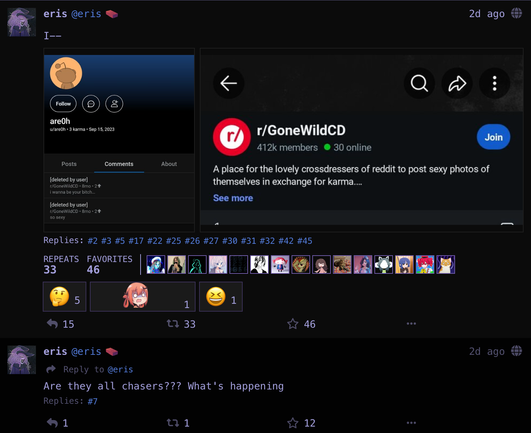The image size is (531, 433).
Task: Click the share arrow in subreddit screenshot
Action: tap(457, 83)
